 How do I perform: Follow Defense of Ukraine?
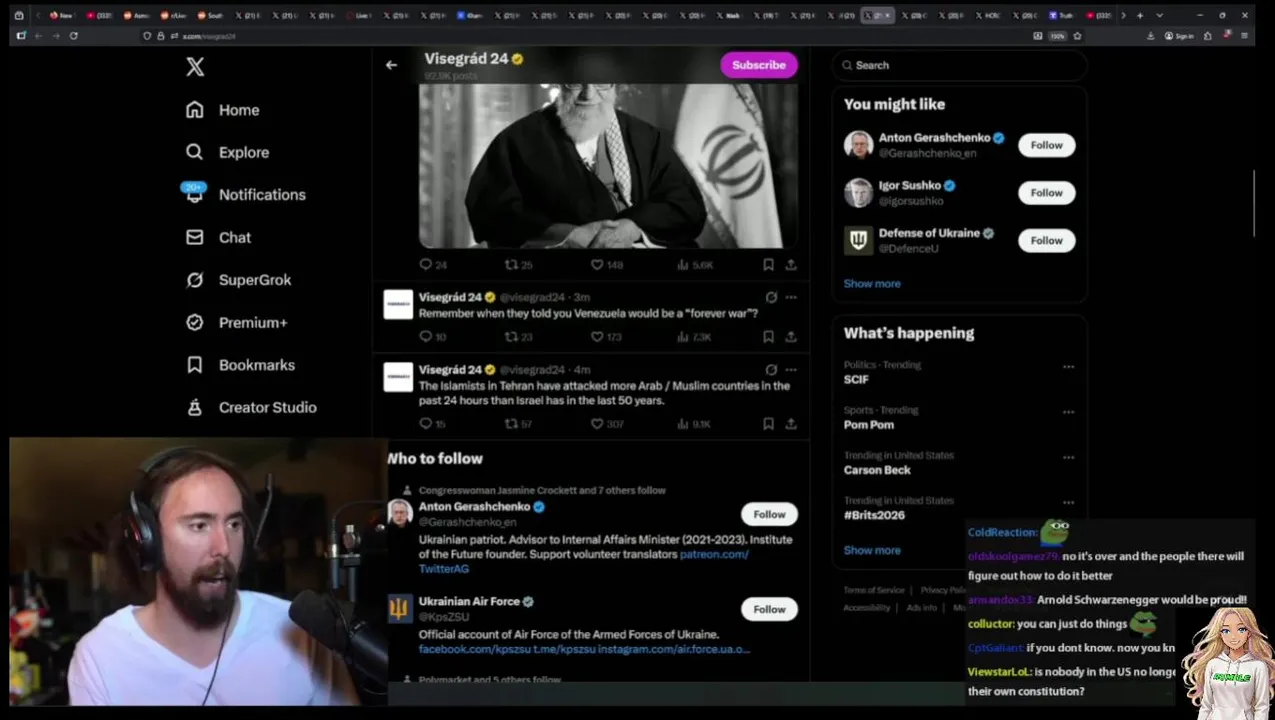pyautogui.click(x=1046, y=241)
